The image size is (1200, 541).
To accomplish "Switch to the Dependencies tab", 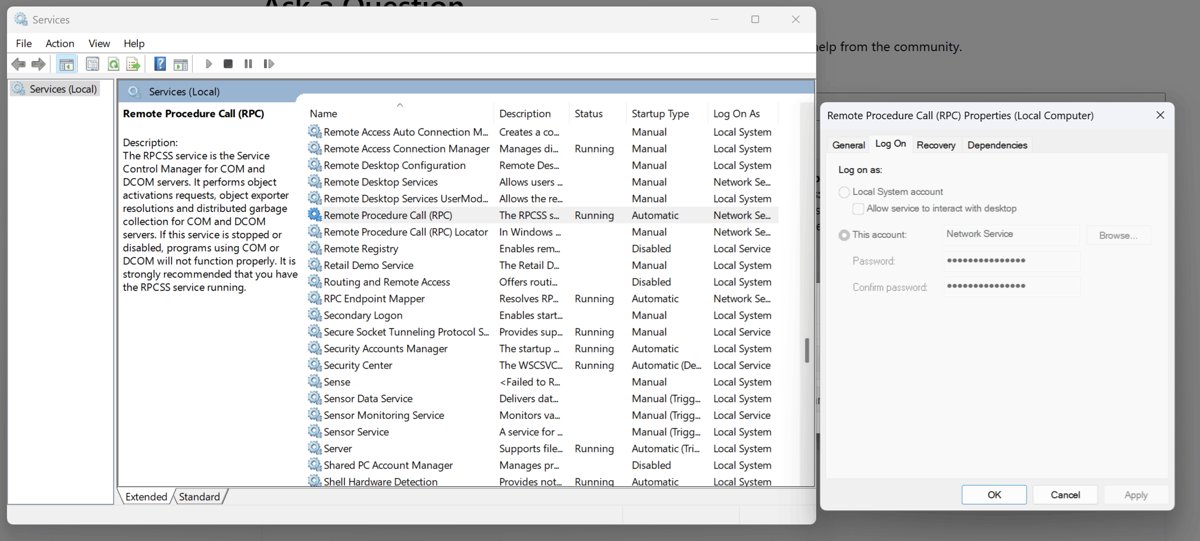I will click(x=997, y=145).
